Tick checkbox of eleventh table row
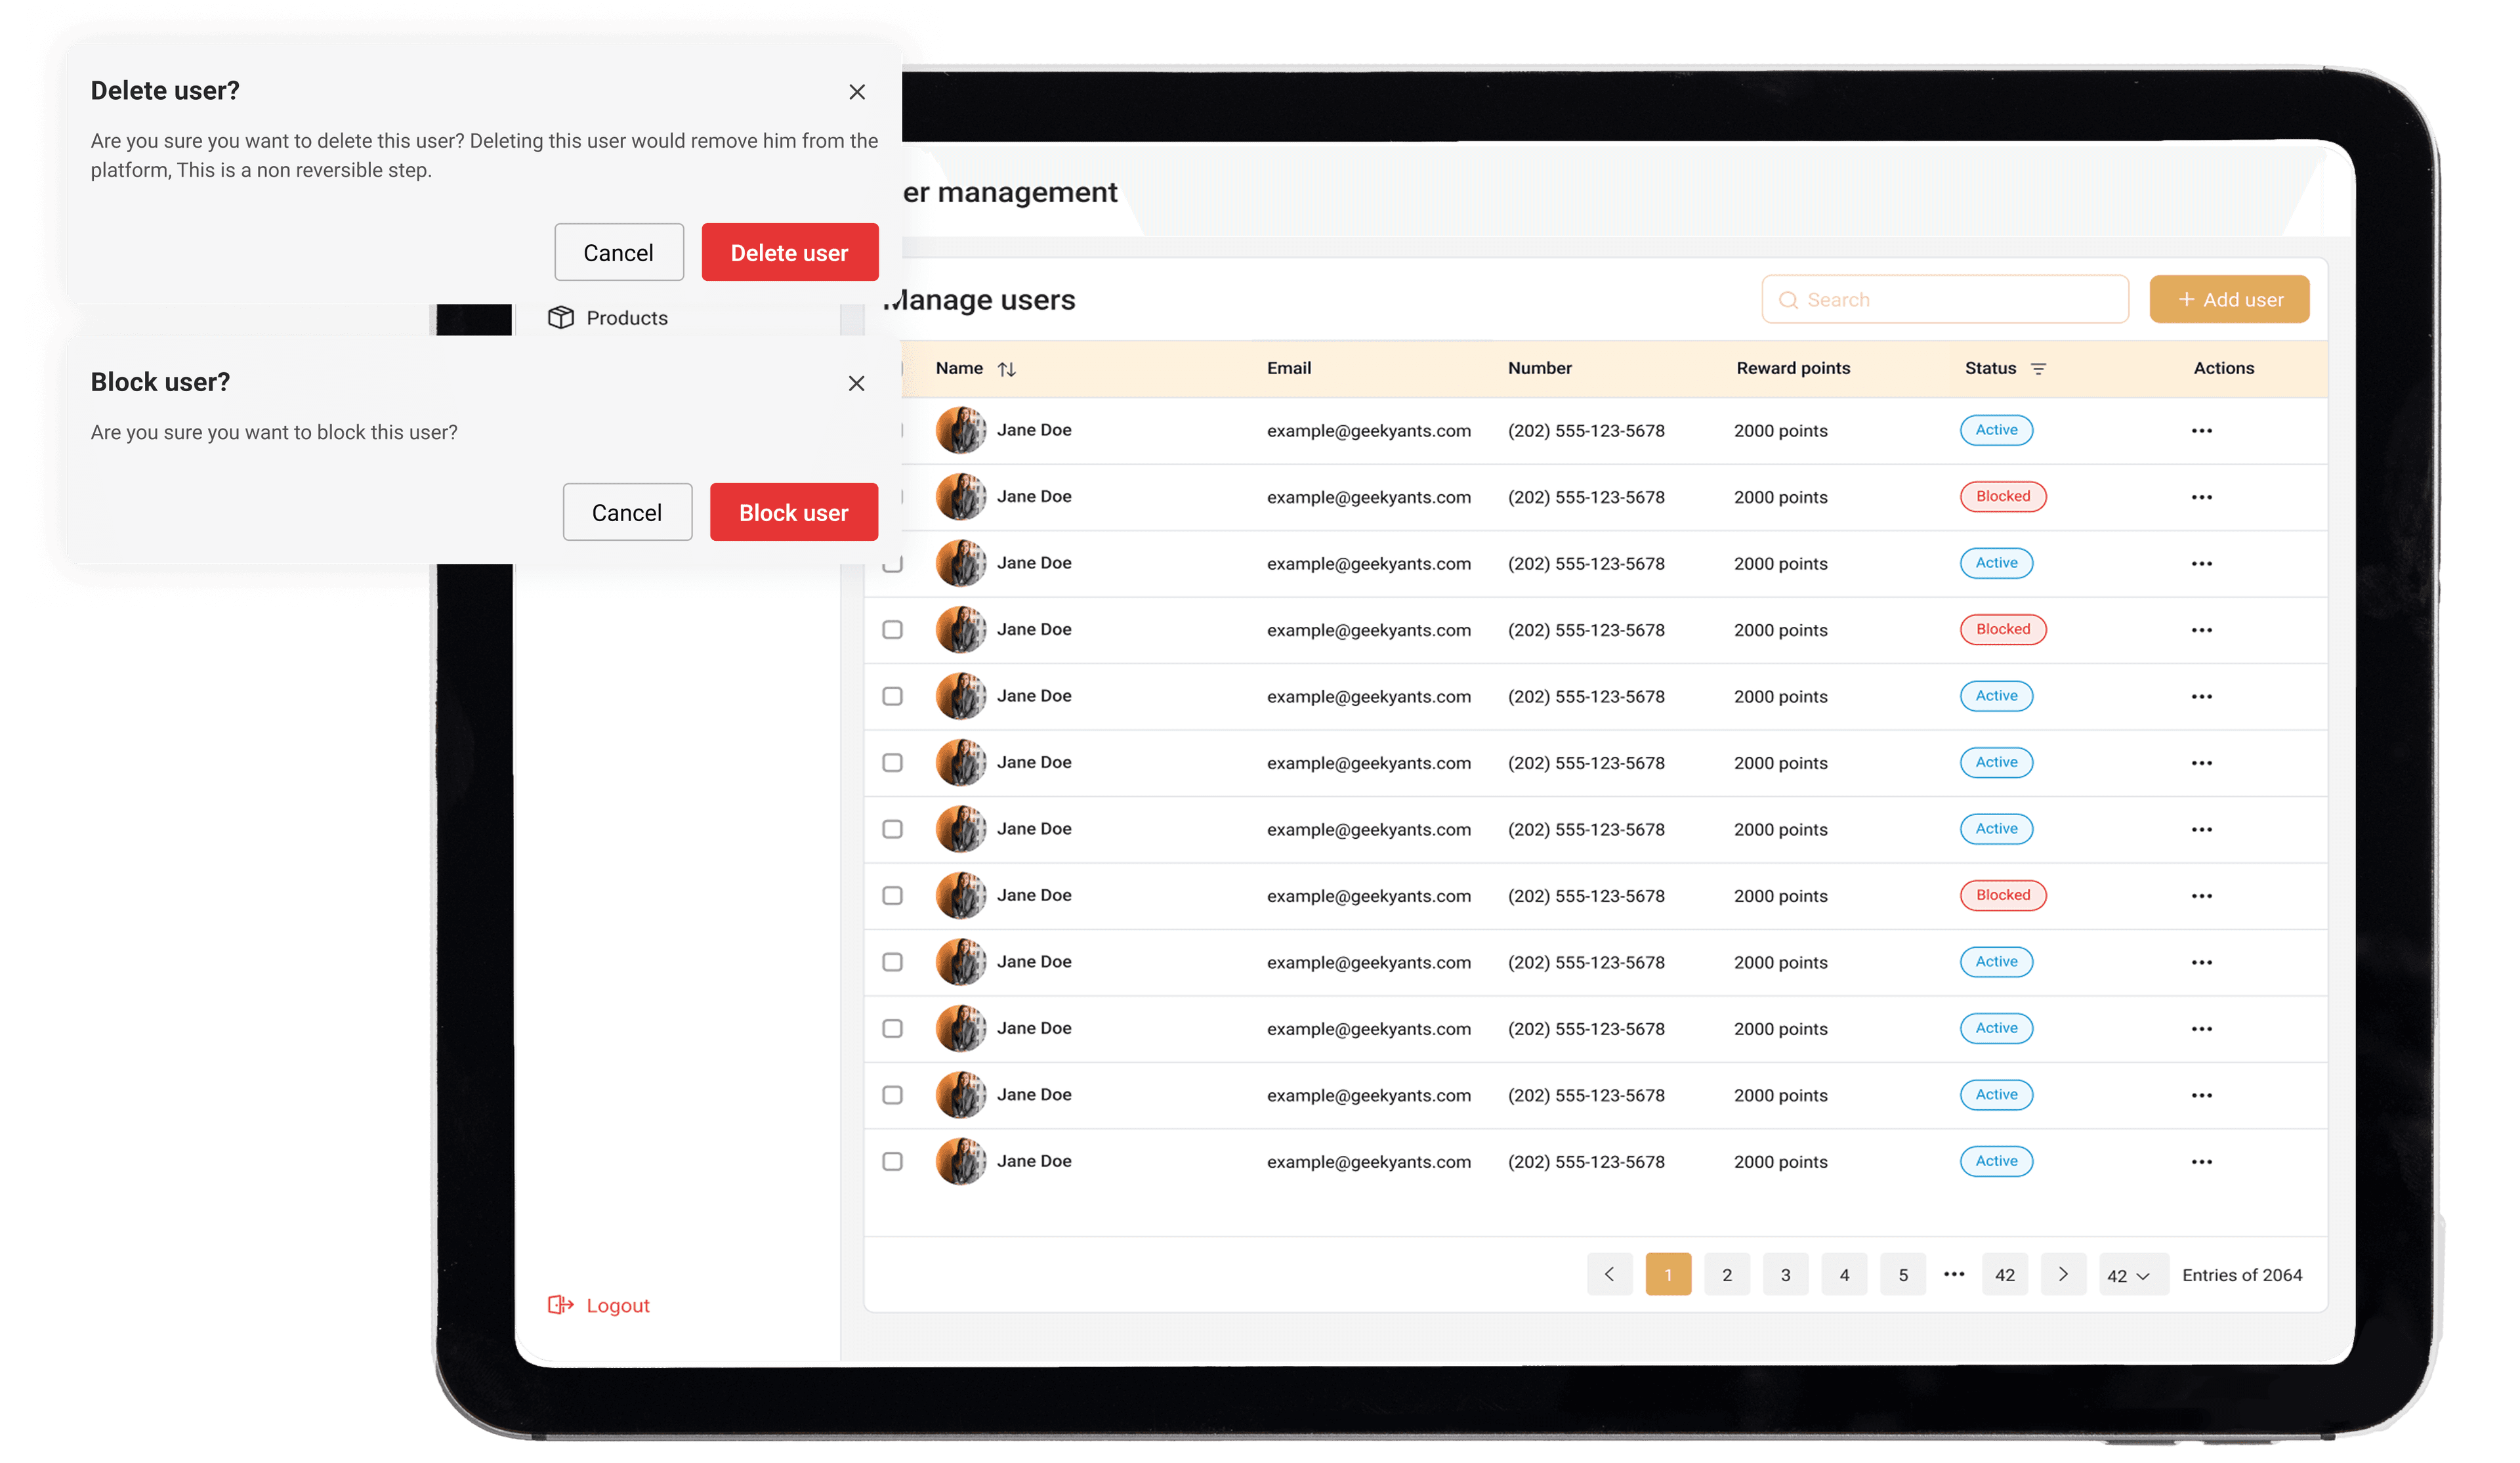The width and height of the screenshot is (2520, 1463). coord(893,1095)
